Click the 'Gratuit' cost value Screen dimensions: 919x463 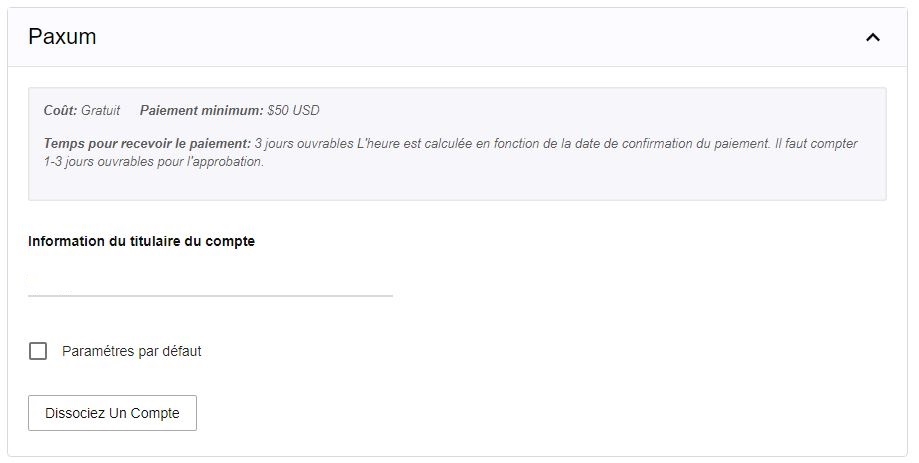pos(100,110)
